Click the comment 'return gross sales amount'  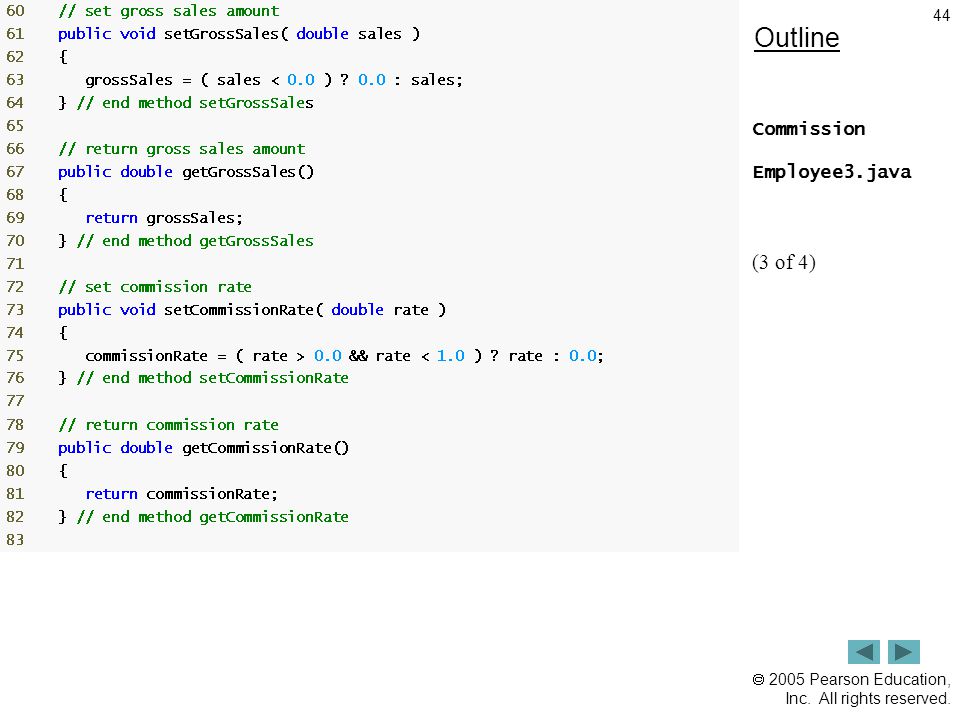point(182,149)
